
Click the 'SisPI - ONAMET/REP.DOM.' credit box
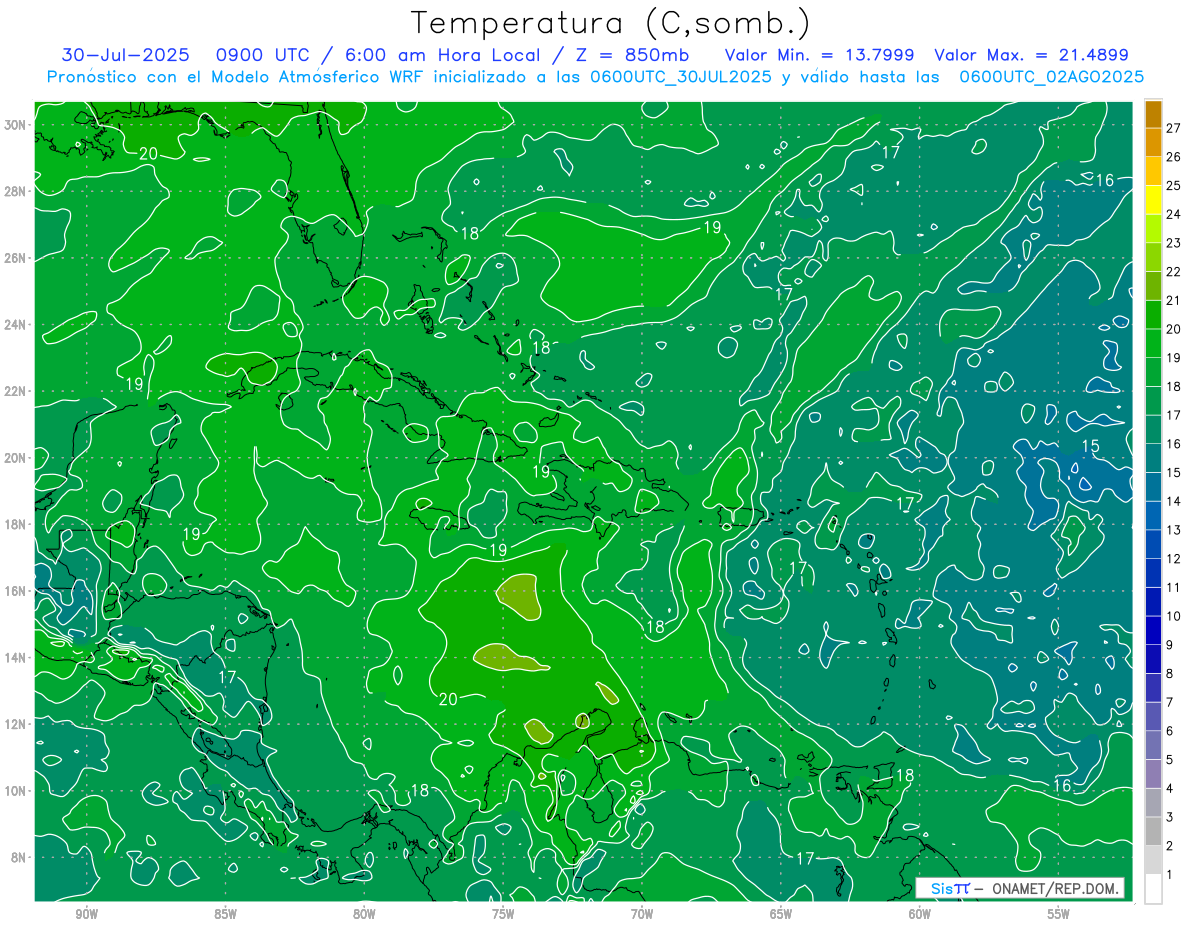[1019, 888]
